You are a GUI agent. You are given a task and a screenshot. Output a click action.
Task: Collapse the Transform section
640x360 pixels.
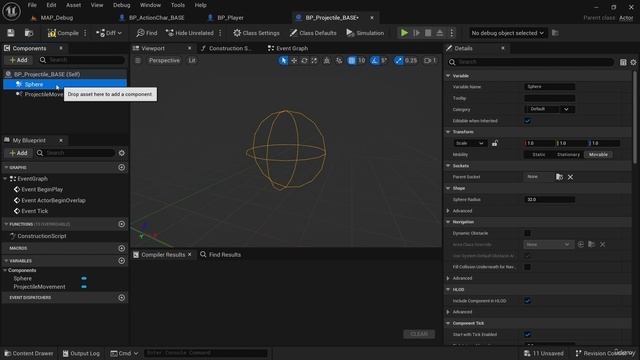tap(448, 132)
